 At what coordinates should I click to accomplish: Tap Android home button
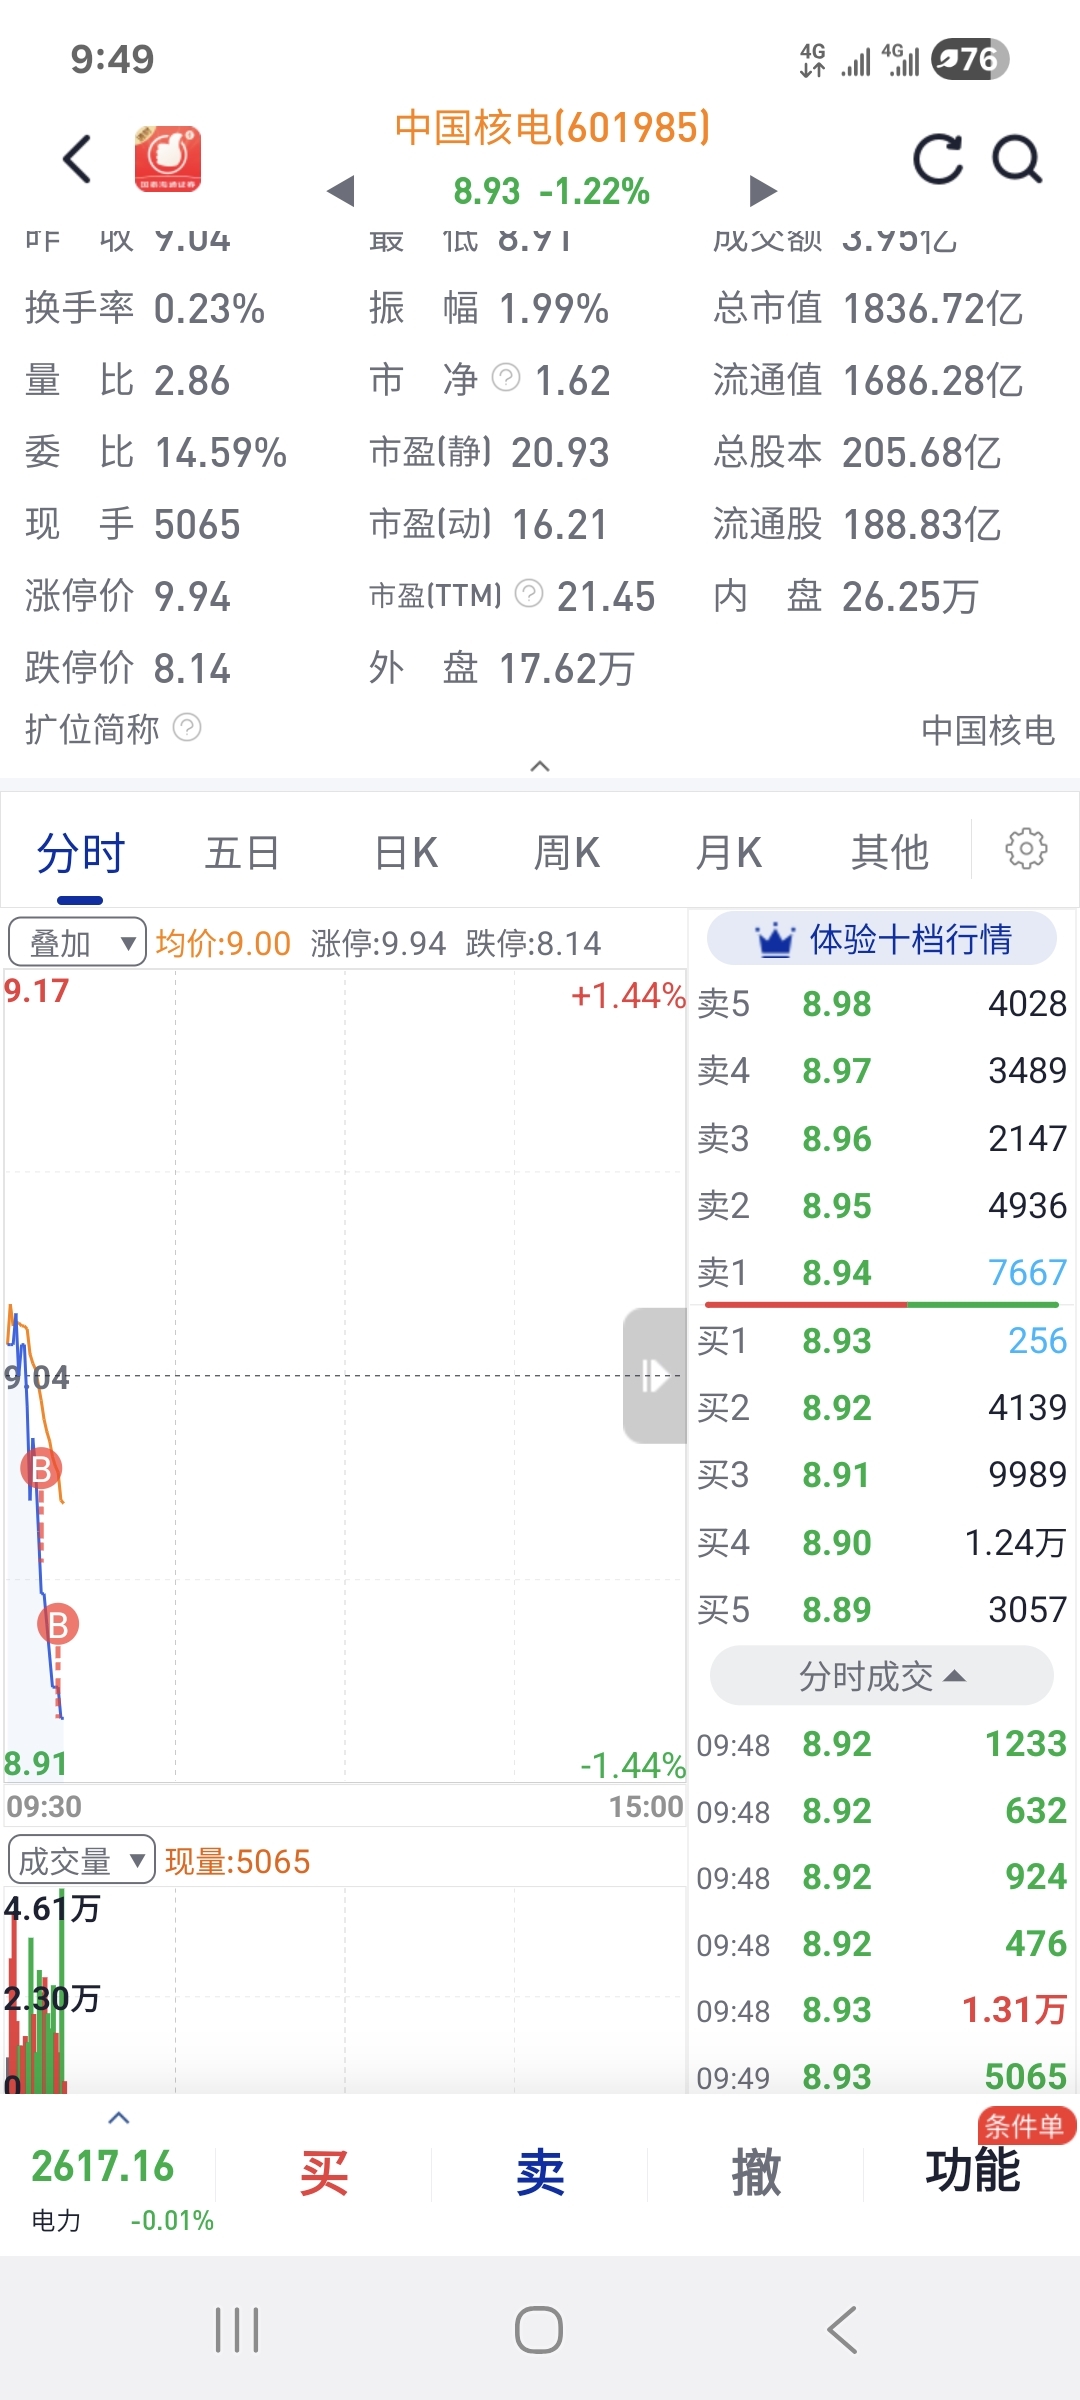(539, 2330)
